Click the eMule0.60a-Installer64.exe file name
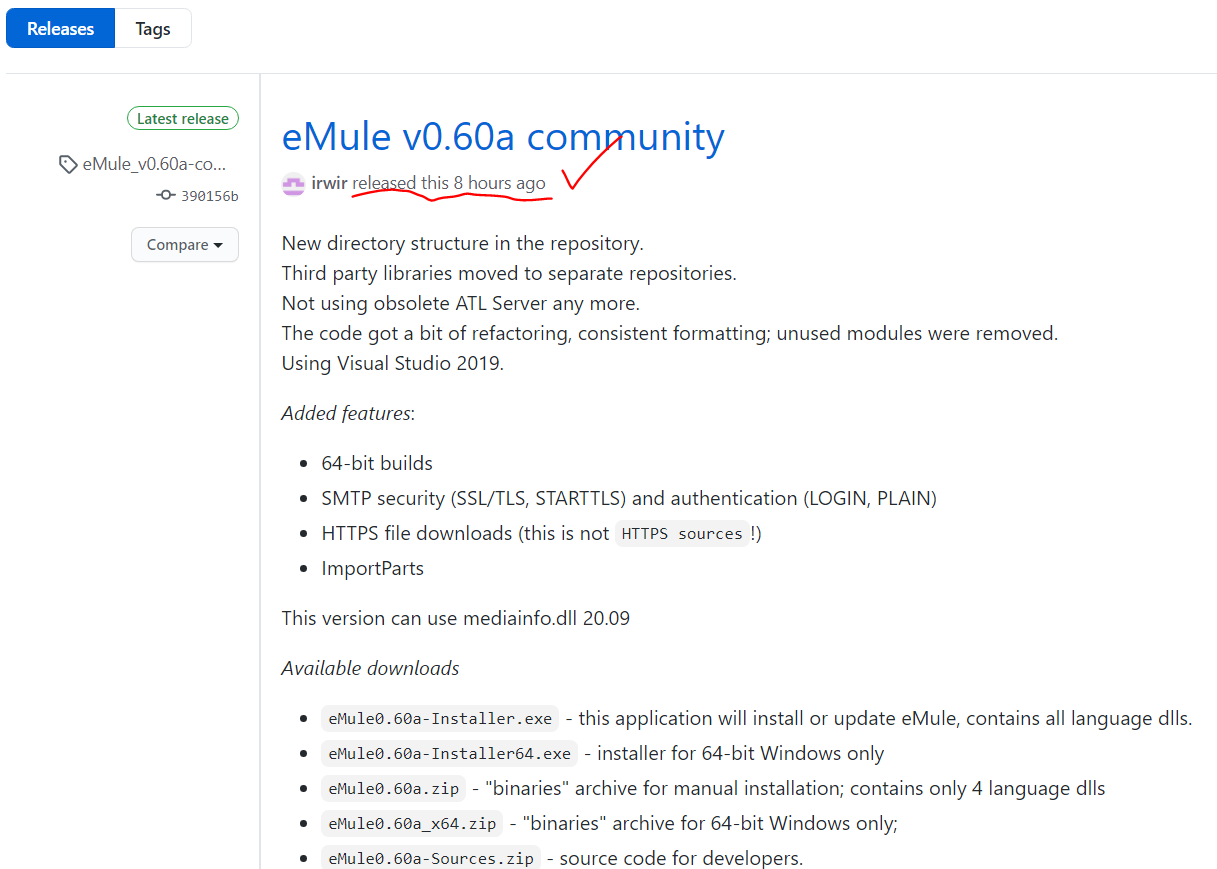 tap(449, 754)
